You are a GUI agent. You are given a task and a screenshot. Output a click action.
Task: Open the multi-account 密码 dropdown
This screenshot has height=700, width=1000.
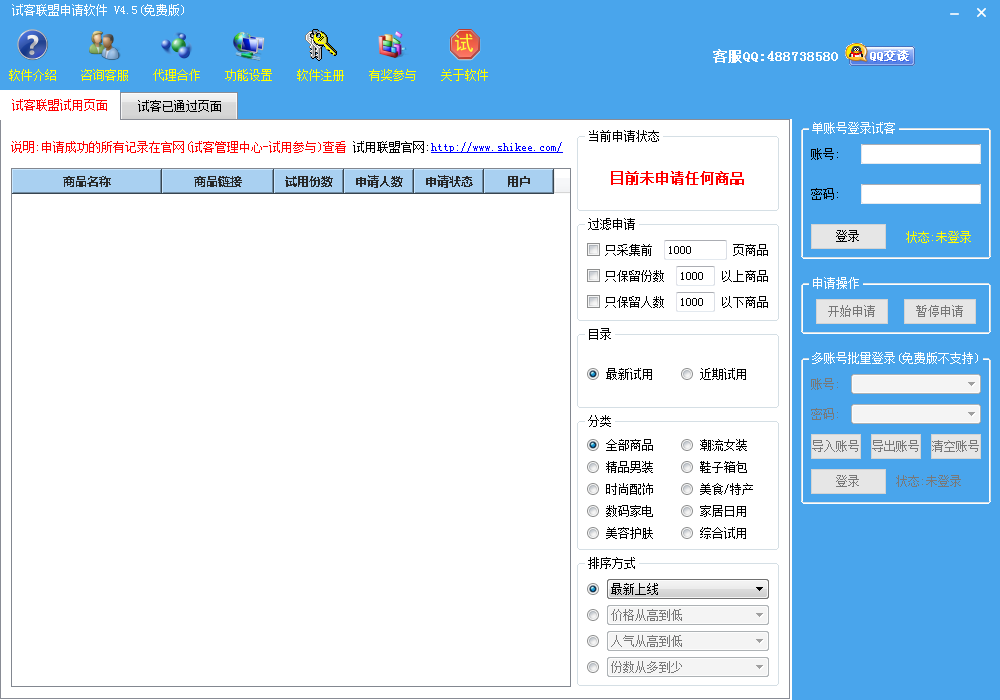[915, 414]
